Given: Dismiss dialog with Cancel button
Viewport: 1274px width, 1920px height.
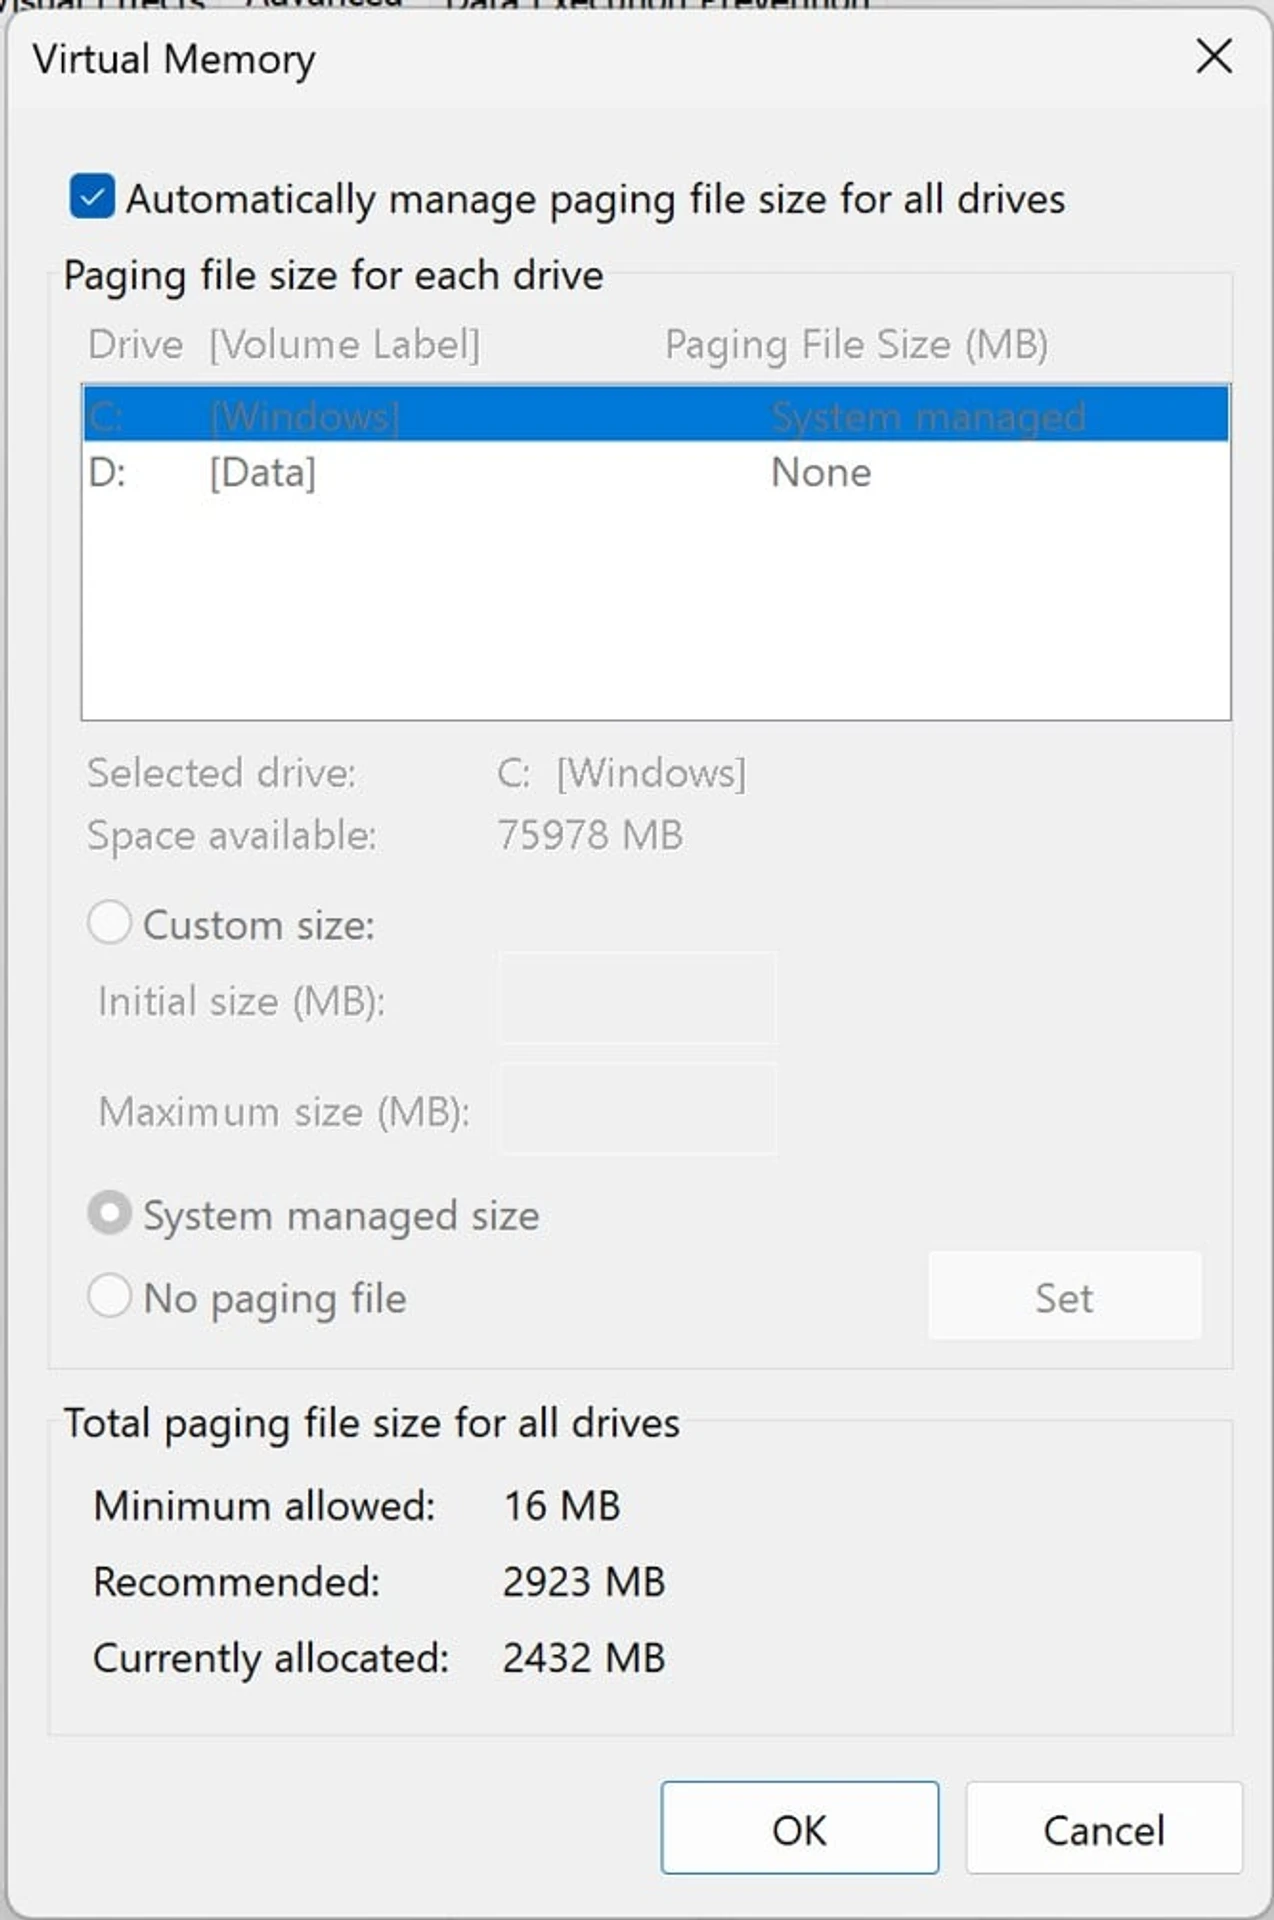Looking at the screenshot, I should tap(1104, 1829).
